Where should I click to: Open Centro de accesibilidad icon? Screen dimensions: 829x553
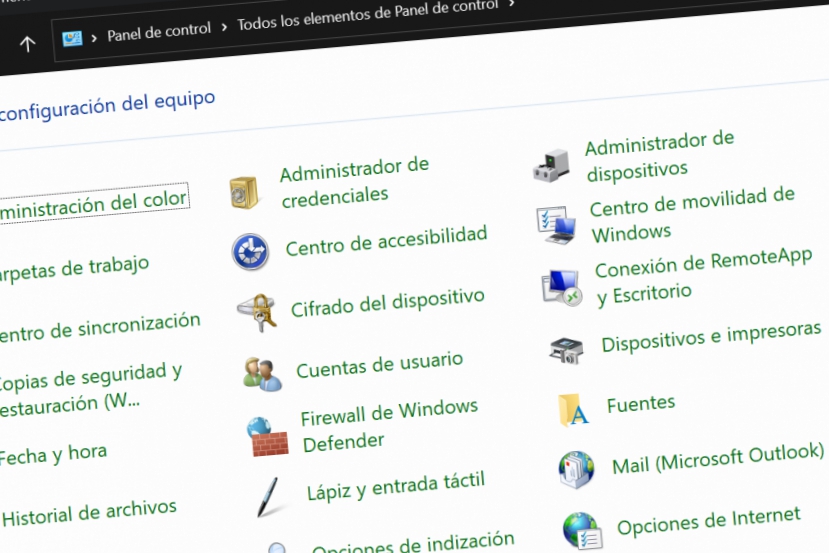click(x=250, y=251)
